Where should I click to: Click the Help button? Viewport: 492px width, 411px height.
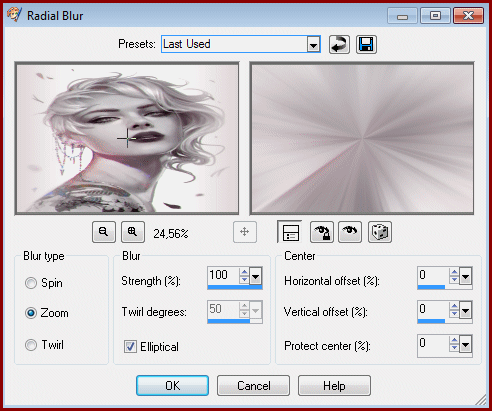tap(334, 386)
